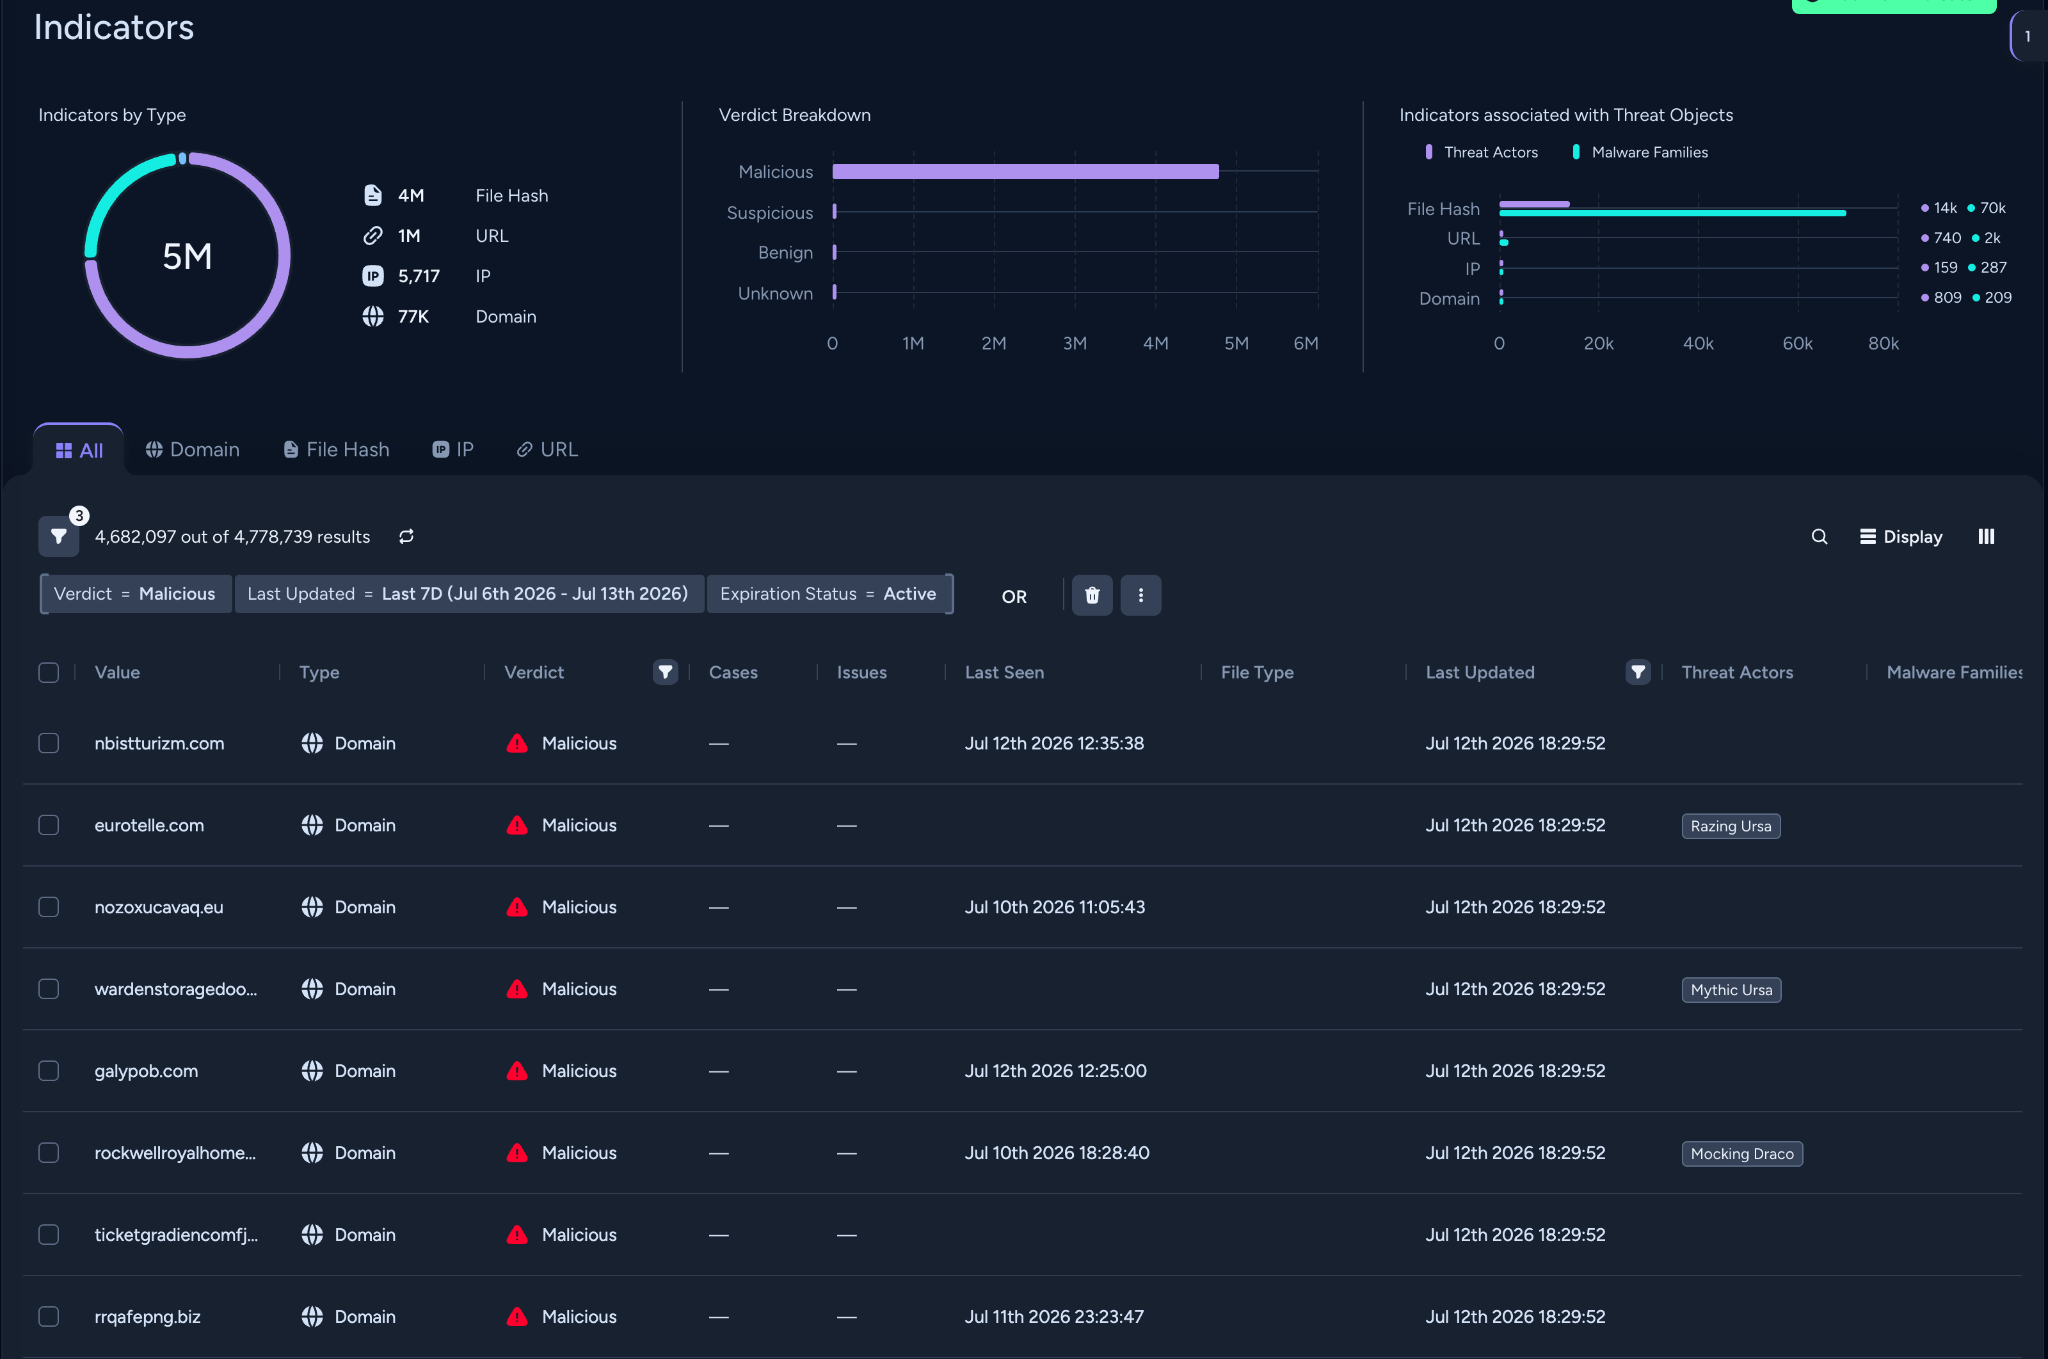Click the Verdict column filter icon

click(665, 672)
